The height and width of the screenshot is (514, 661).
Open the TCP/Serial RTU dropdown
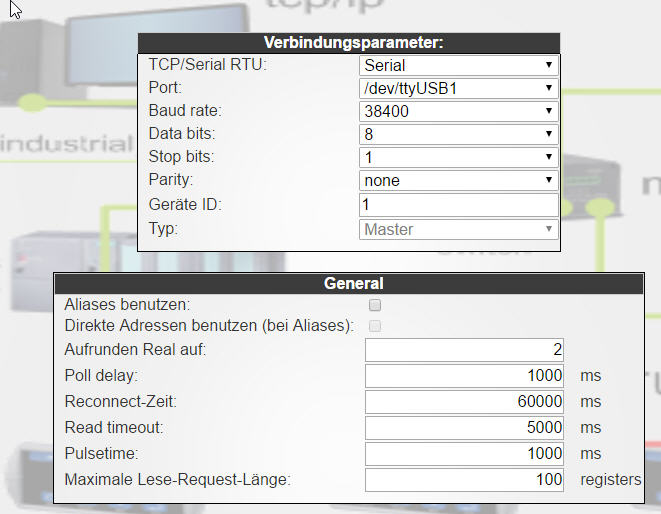(x=459, y=65)
